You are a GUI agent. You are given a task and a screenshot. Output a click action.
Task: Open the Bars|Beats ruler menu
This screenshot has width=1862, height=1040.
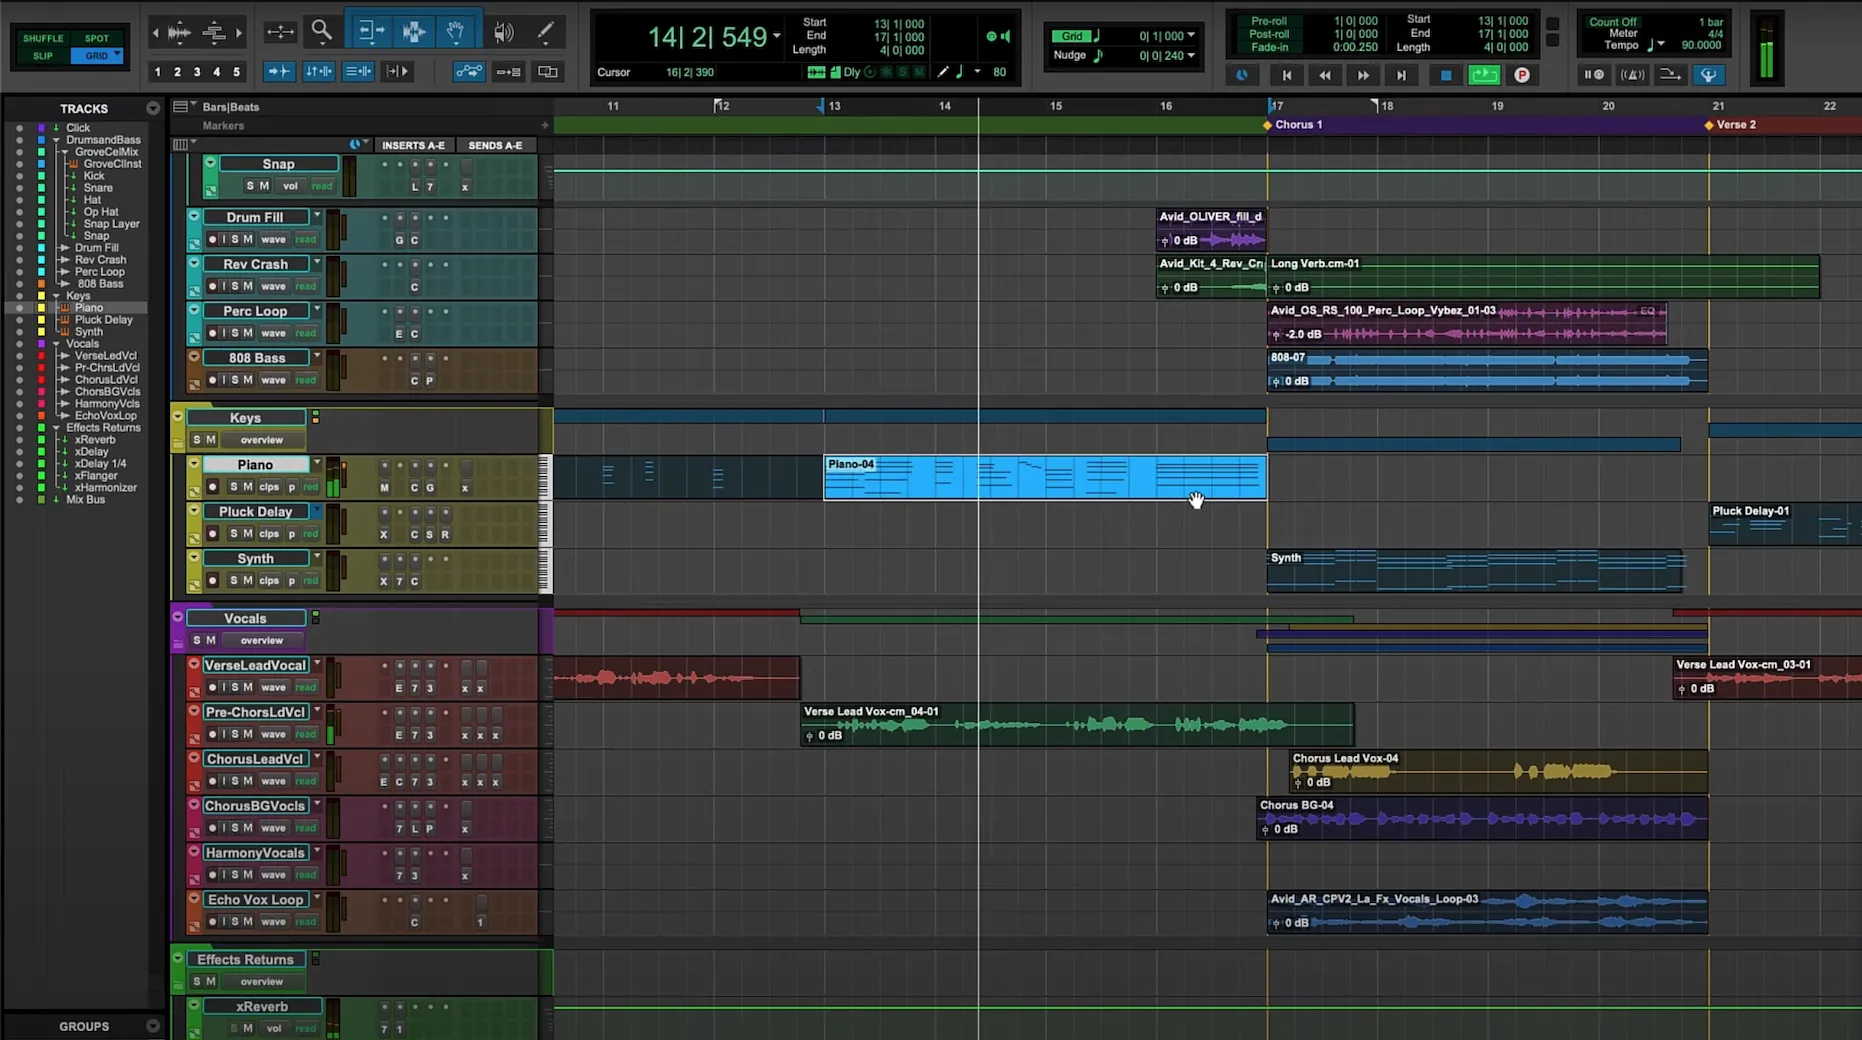click(x=180, y=106)
